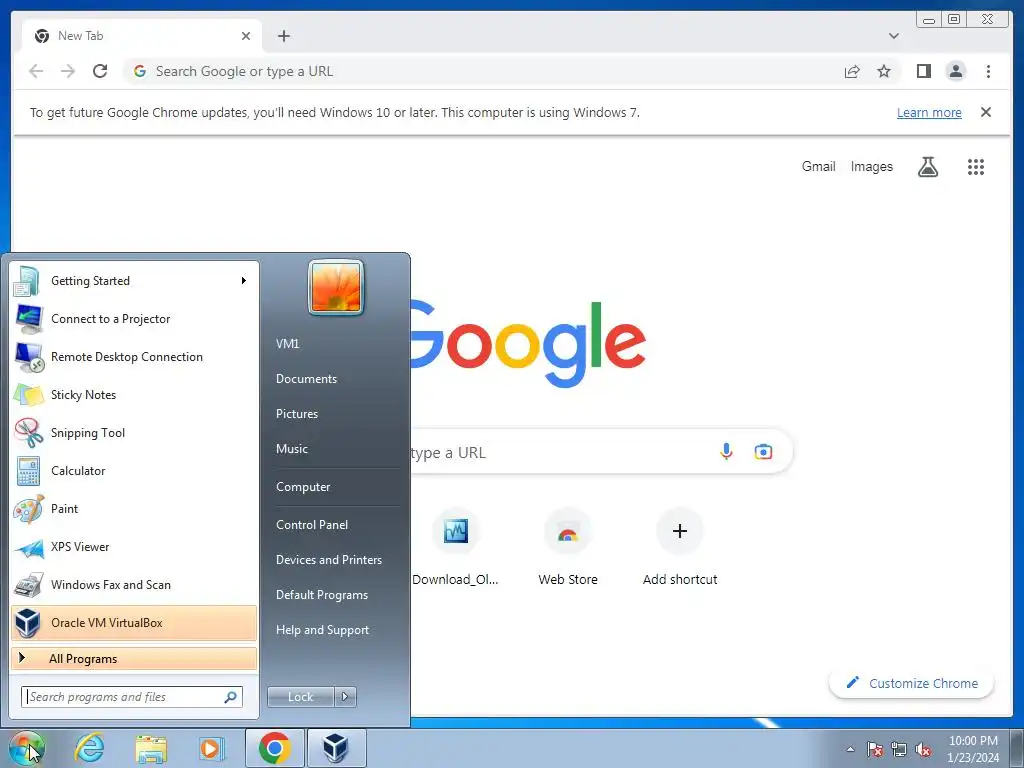Screen dimensions: 1024x768
Task: Open the VM1 user folder
Action: (x=287, y=344)
